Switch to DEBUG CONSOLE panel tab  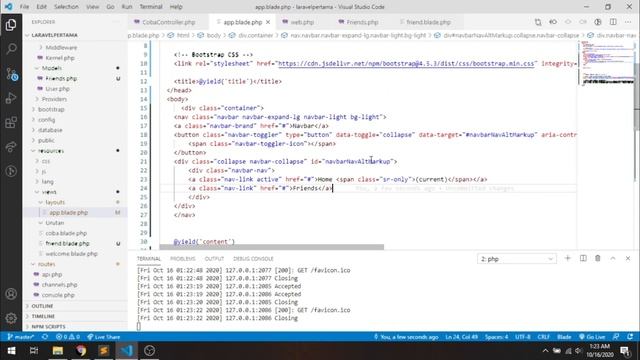point(253,259)
